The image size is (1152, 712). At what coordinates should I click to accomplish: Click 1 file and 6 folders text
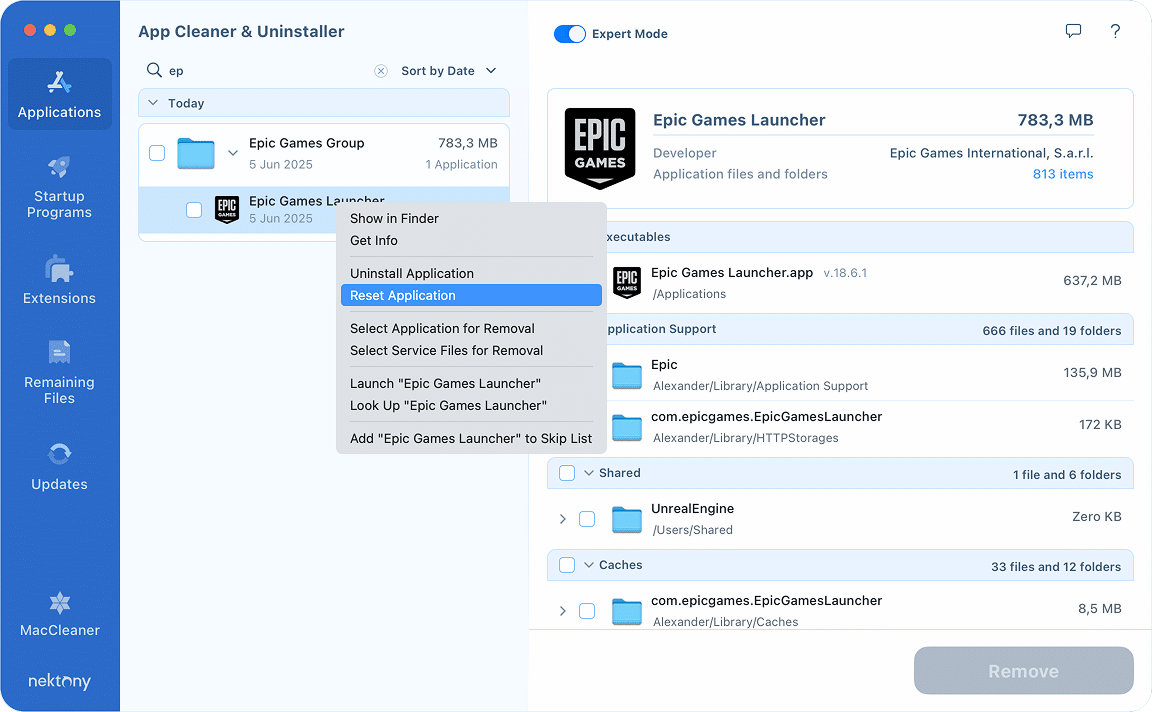(x=1067, y=475)
